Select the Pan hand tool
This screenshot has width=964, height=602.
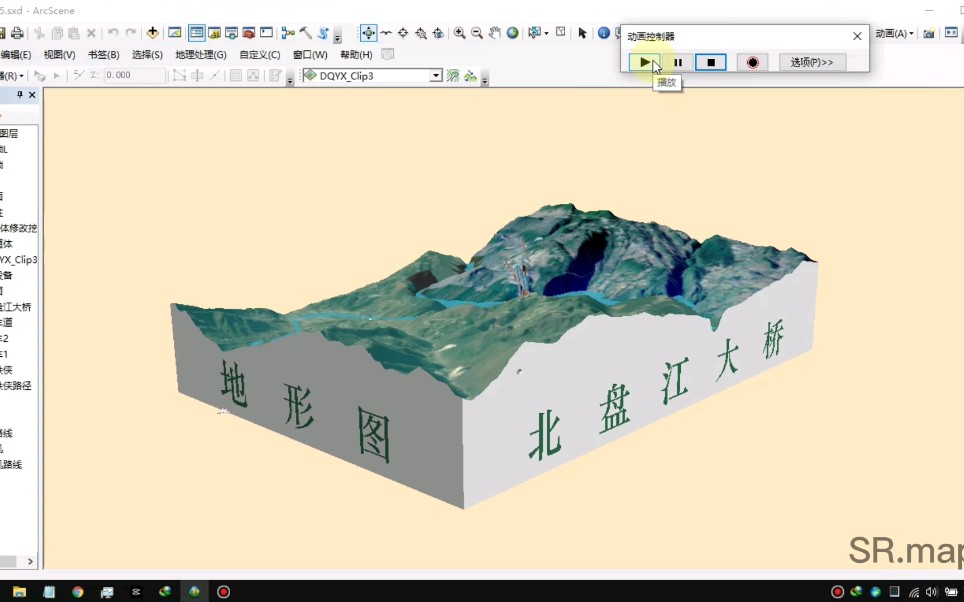pyautogui.click(x=494, y=32)
